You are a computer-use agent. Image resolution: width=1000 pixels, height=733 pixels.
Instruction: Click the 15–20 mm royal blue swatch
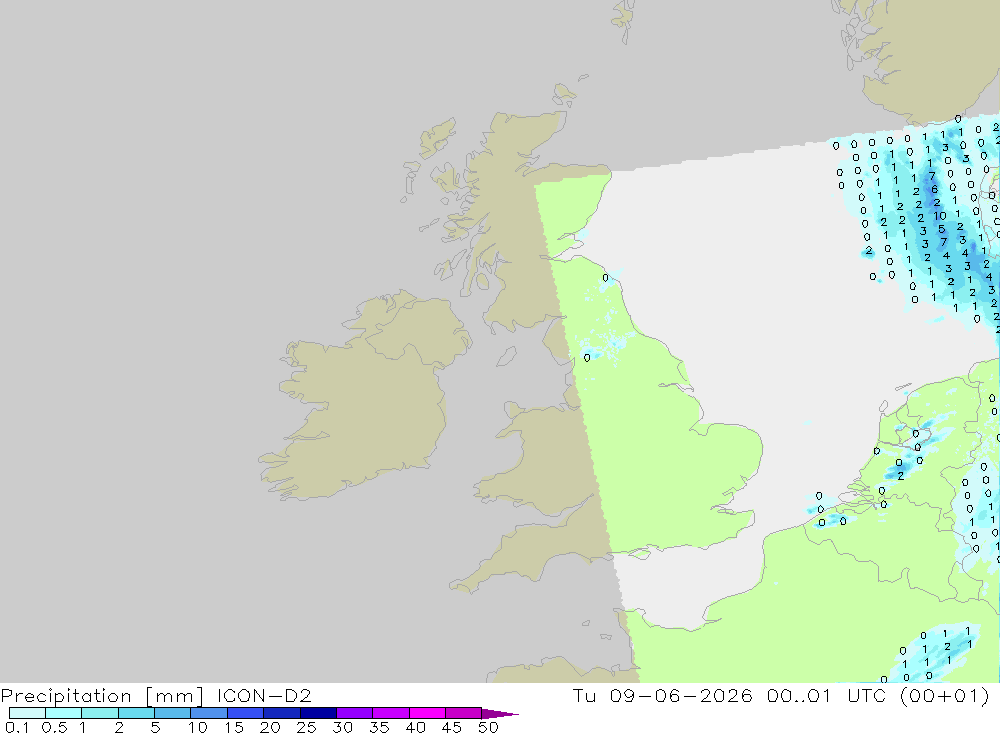click(246, 713)
